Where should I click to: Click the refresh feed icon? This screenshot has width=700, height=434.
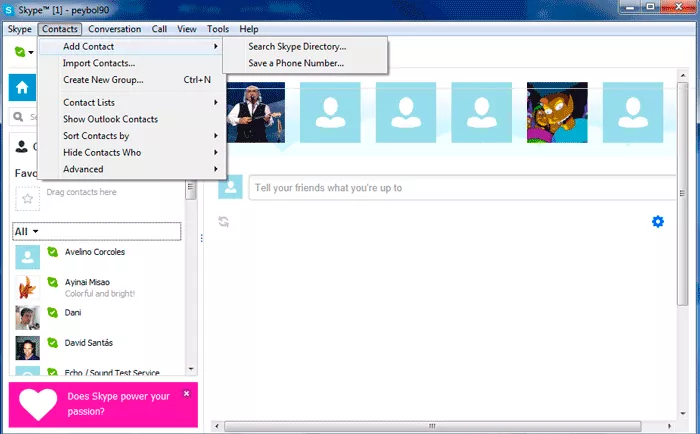[x=224, y=221]
